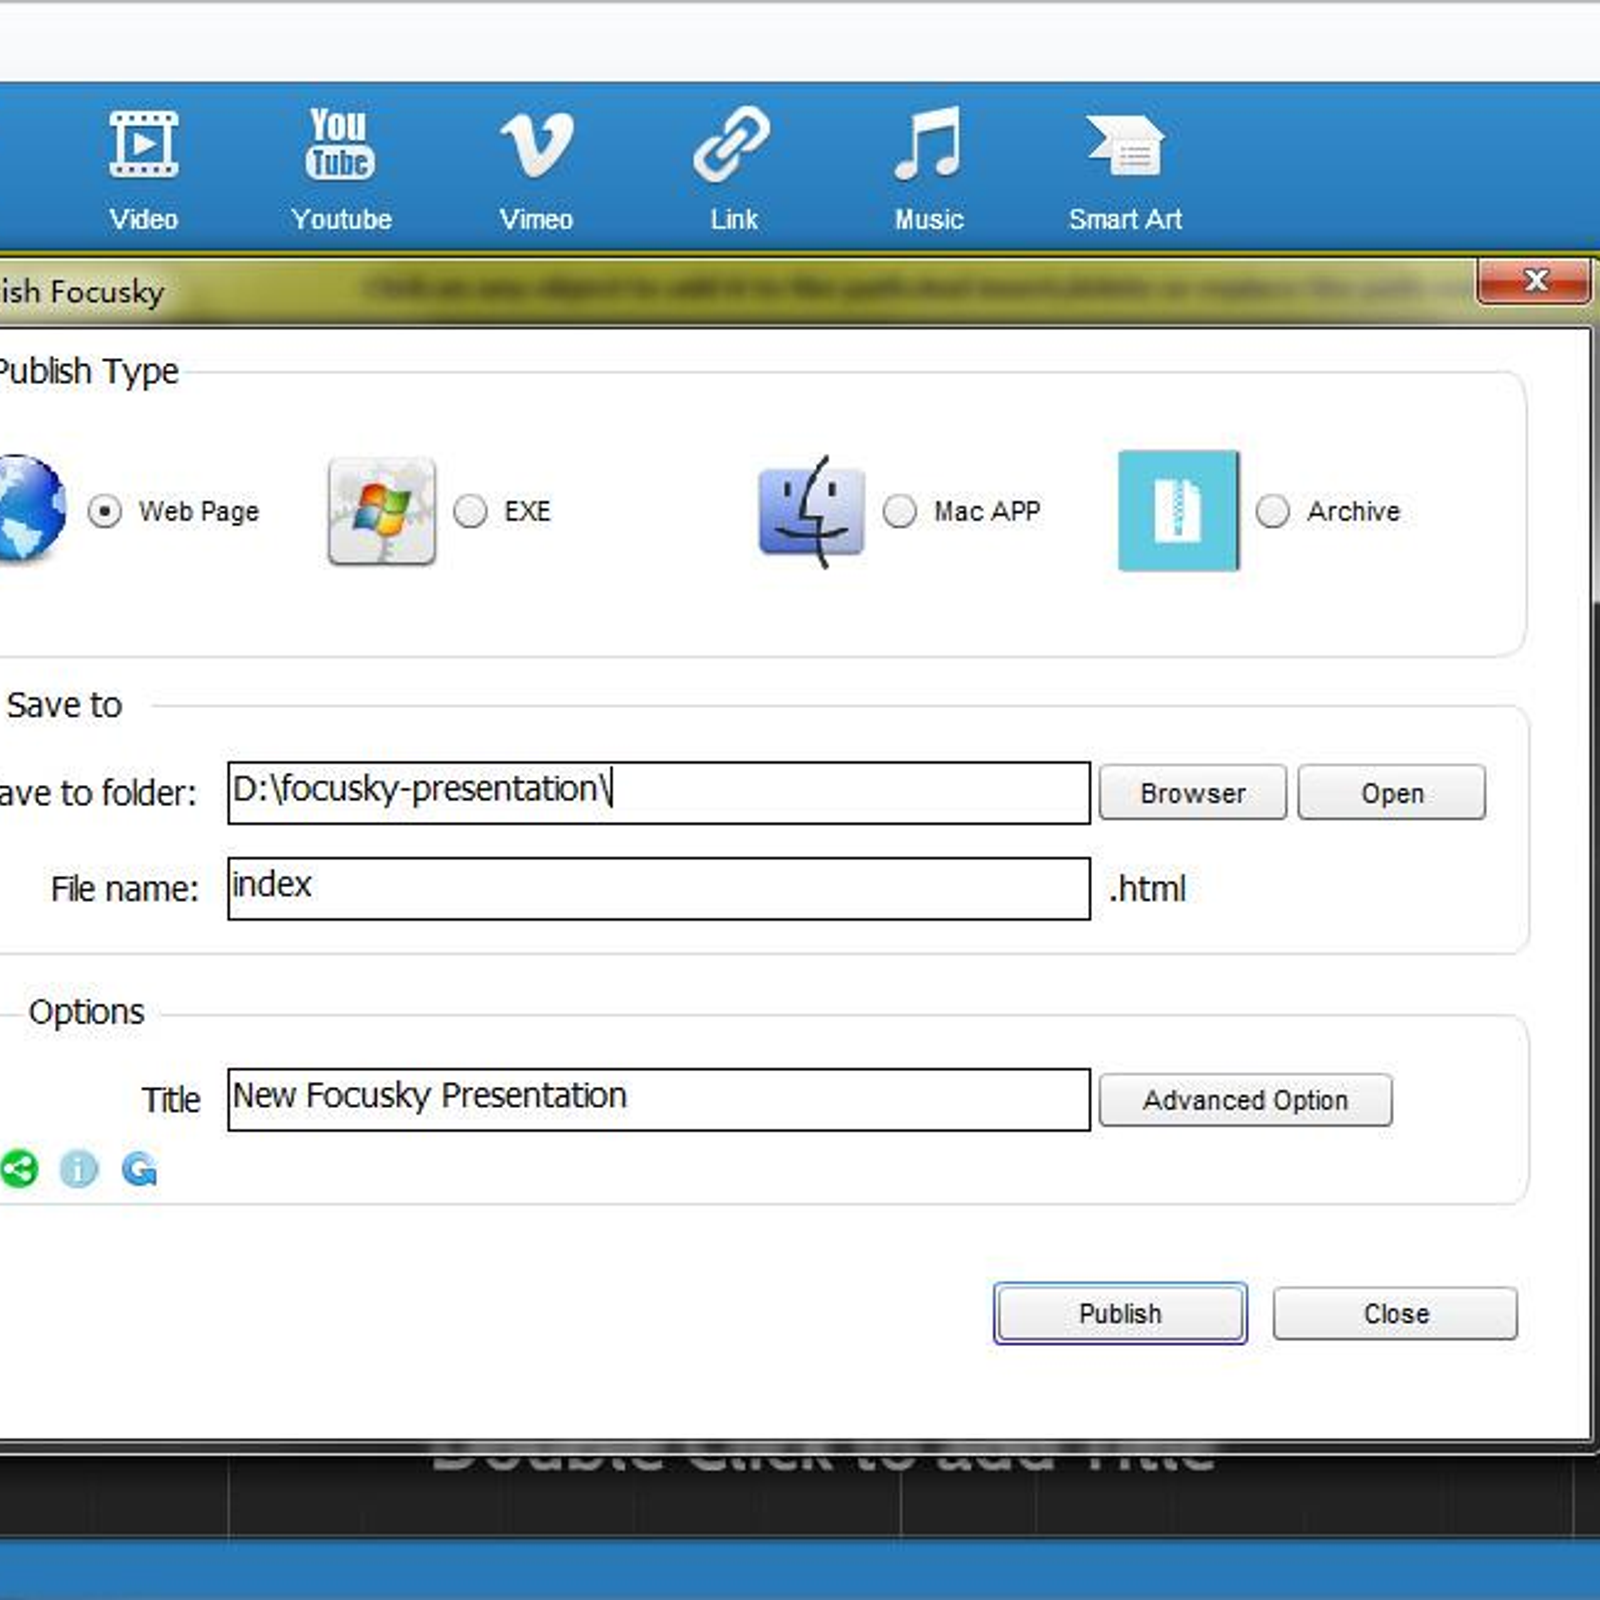Choose the Mac APP radio button
The width and height of the screenshot is (1600, 1600).
[x=900, y=511]
